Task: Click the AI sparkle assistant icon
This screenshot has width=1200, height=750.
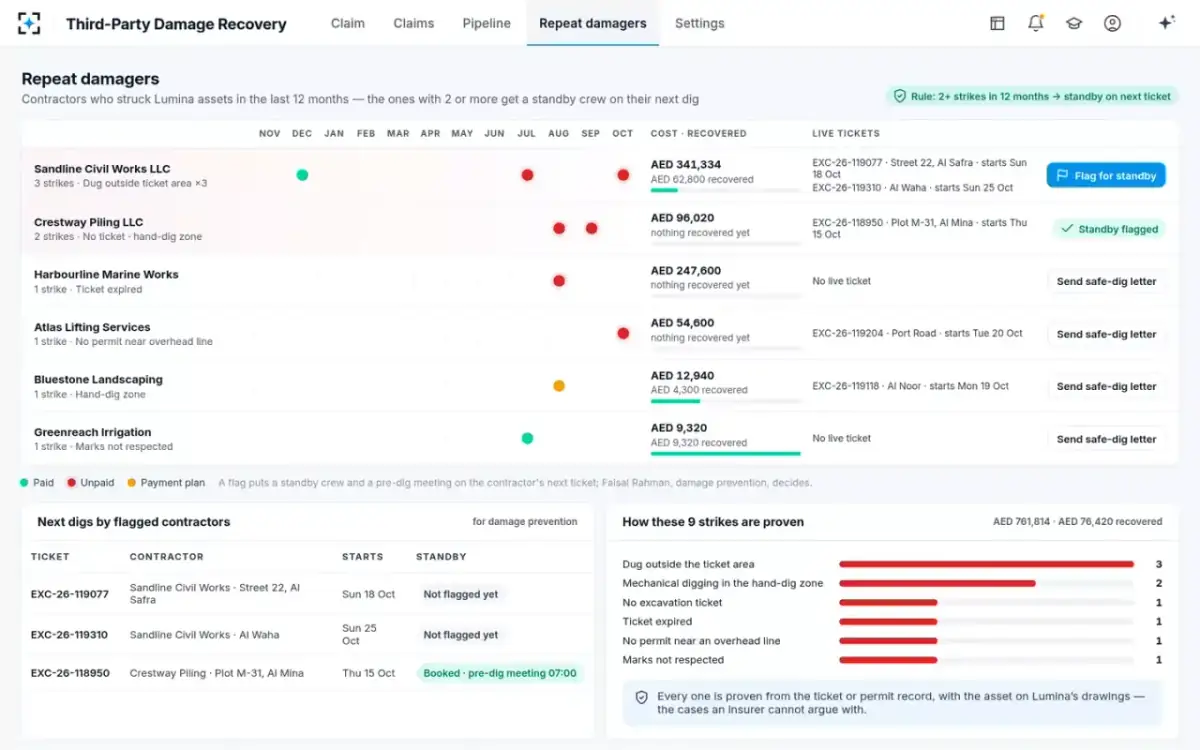Action: [1166, 23]
